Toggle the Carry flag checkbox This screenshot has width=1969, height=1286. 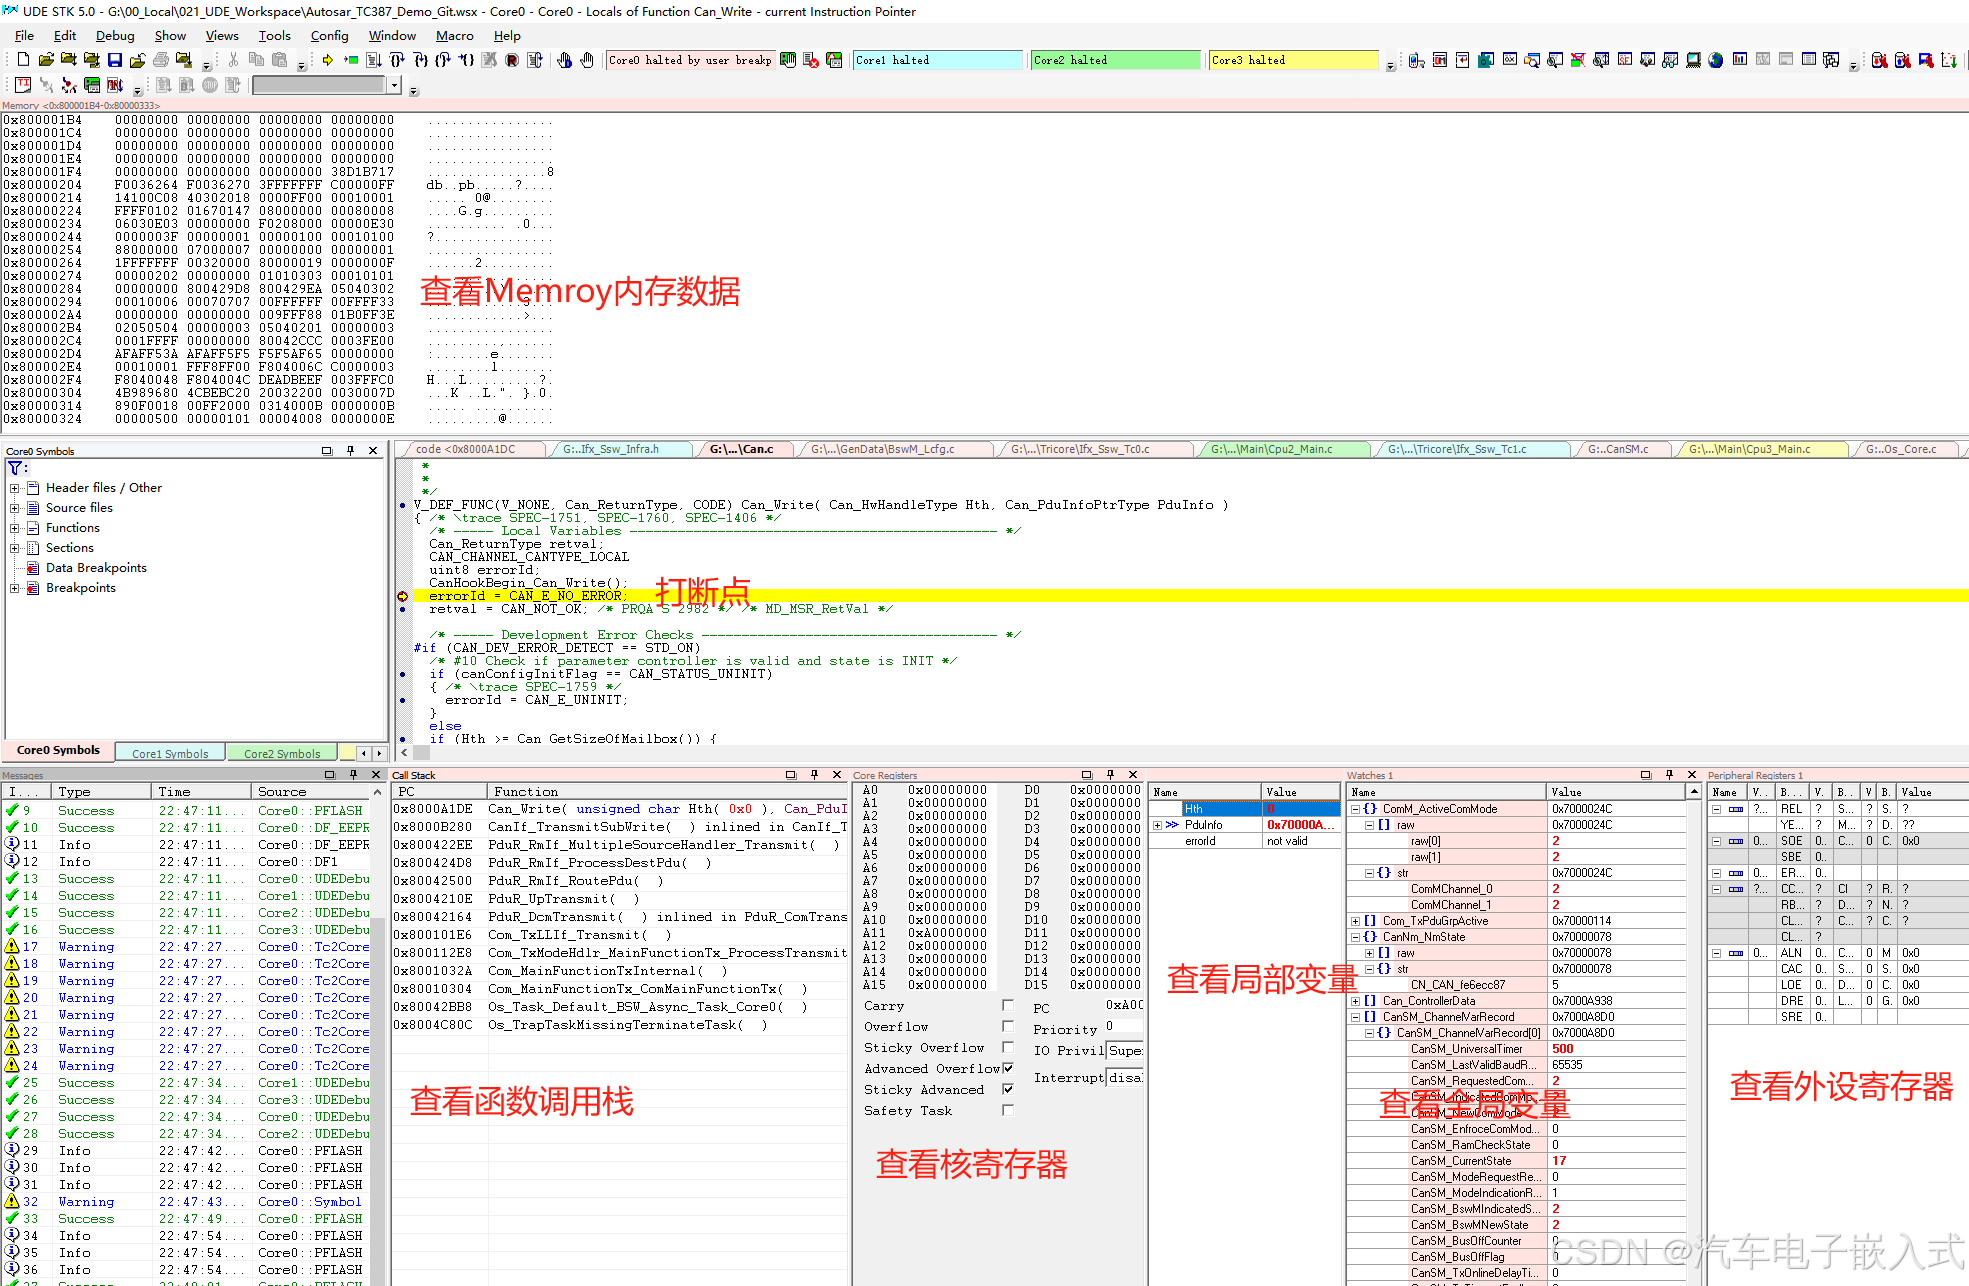click(1007, 1006)
